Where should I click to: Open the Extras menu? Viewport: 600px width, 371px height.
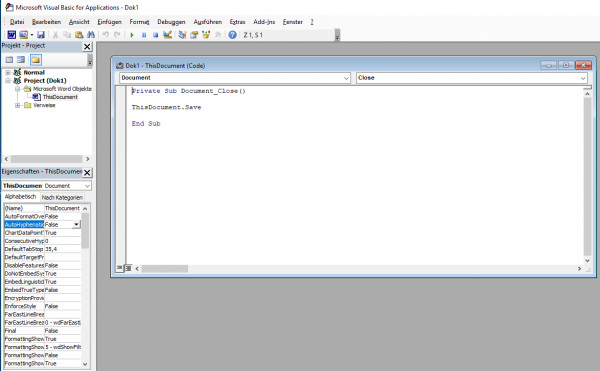pyautogui.click(x=237, y=22)
